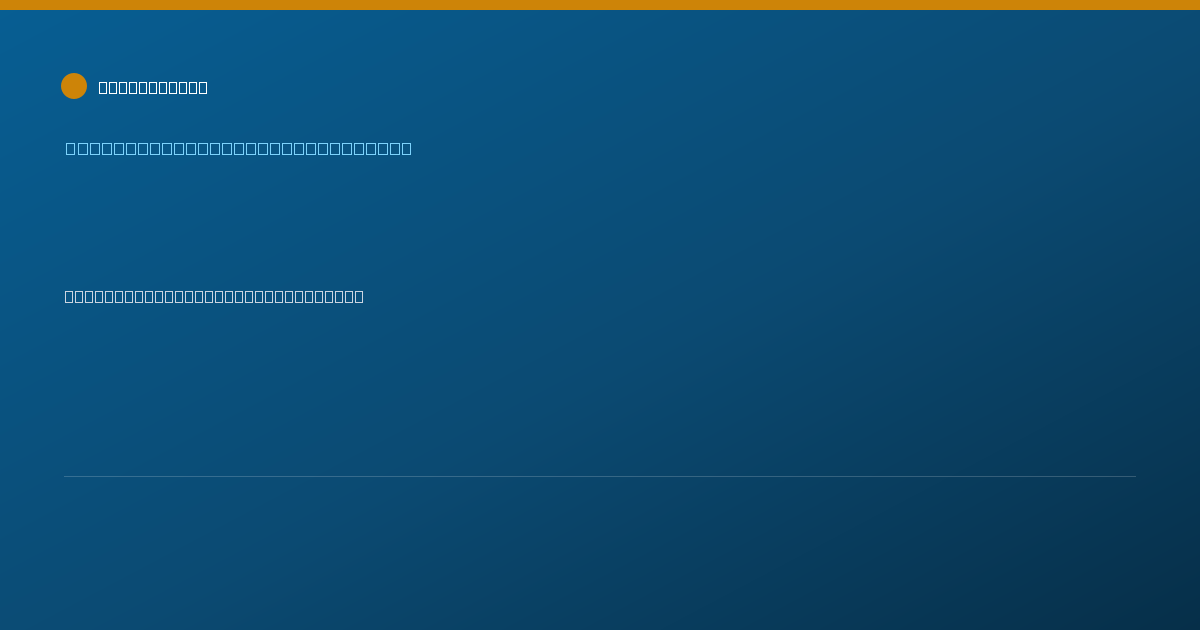
Task: Click the left end of the horizontal divider
Action: (66, 476)
